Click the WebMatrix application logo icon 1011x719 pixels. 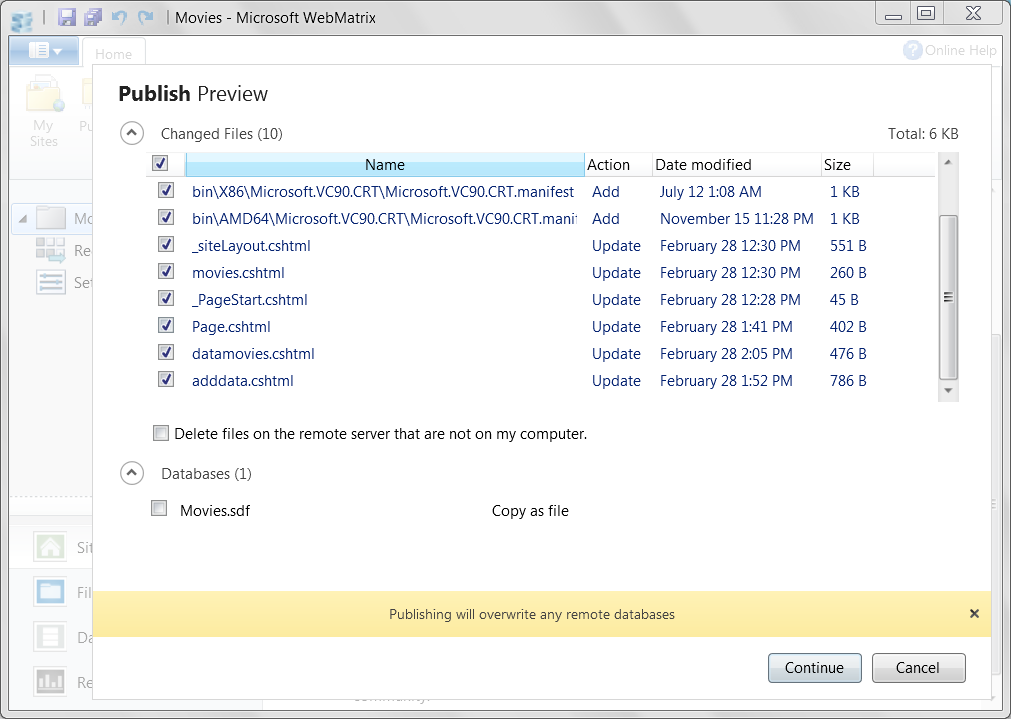pos(21,20)
